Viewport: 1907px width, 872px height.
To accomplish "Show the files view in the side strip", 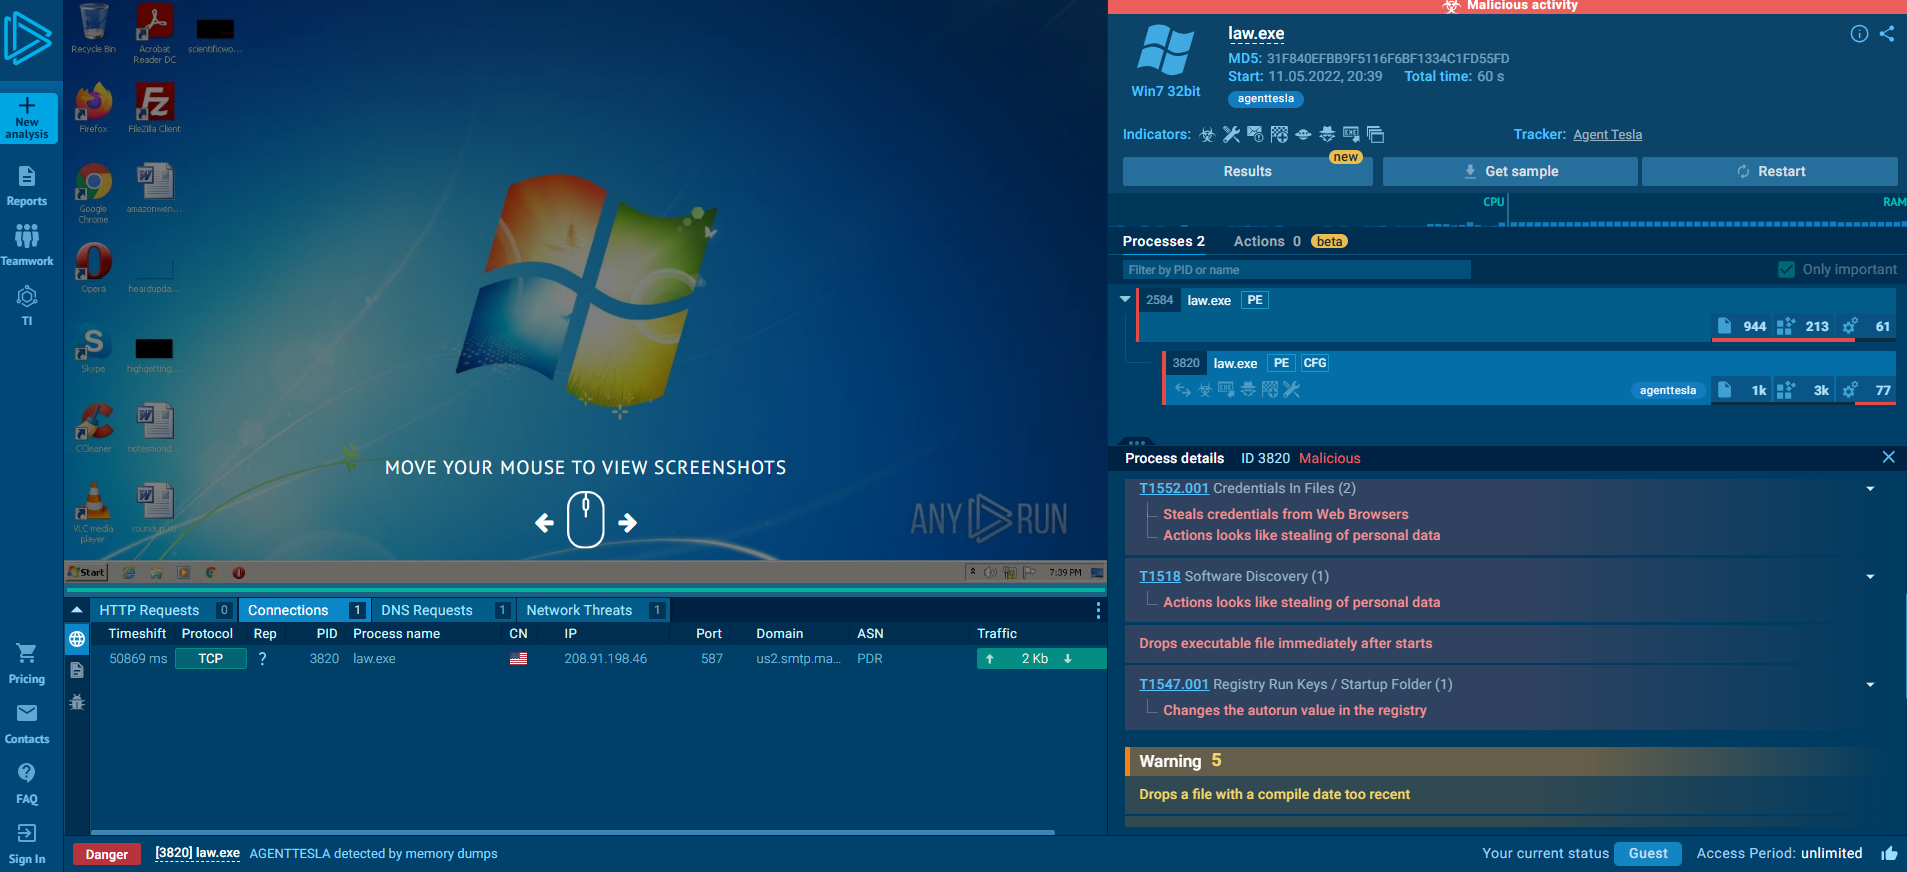I will (77, 671).
